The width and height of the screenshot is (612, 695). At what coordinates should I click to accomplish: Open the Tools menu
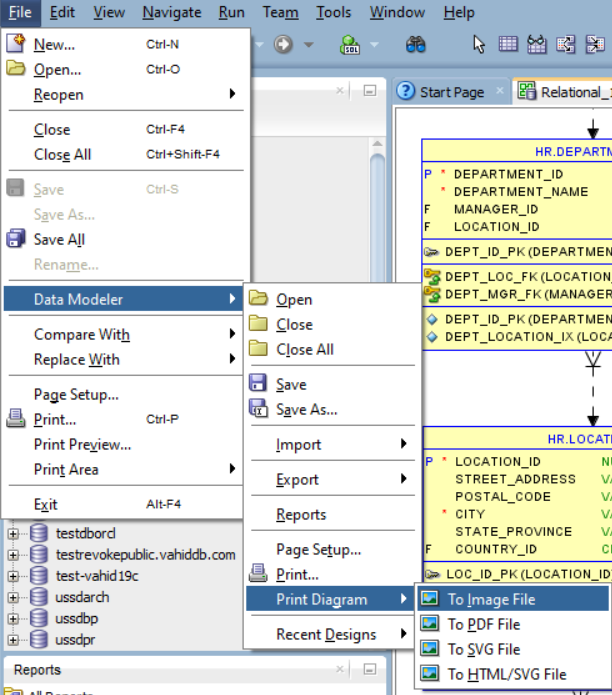[x=333, y=12]
